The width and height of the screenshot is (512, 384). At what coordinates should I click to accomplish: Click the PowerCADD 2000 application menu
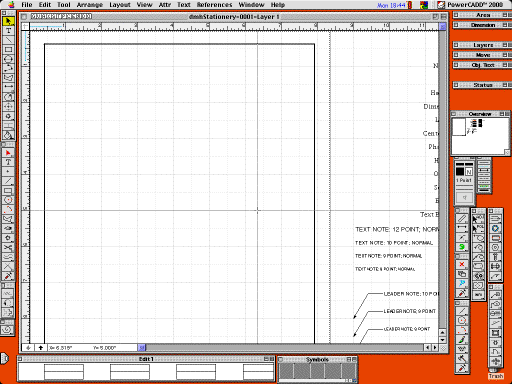(475, 5)
